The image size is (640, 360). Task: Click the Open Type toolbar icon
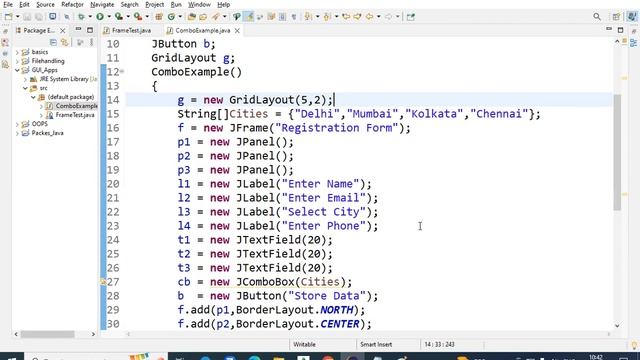pos(191,17)
